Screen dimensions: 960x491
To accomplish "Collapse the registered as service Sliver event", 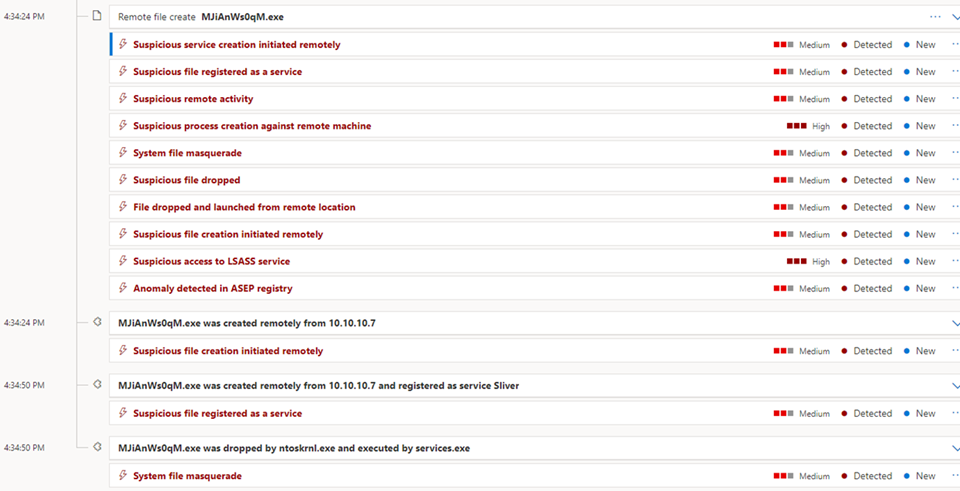I will (954, 385).
